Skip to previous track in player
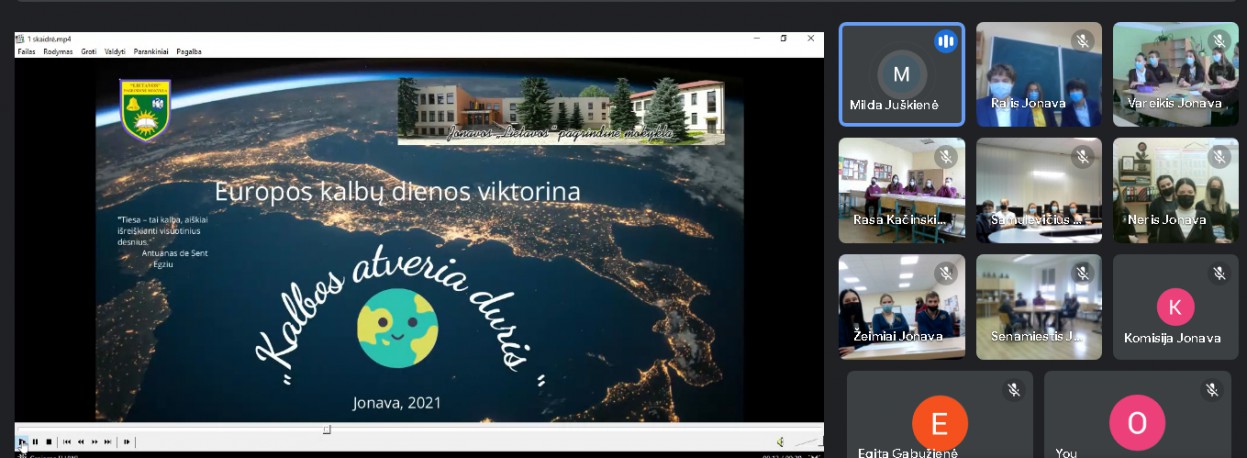 67,441
